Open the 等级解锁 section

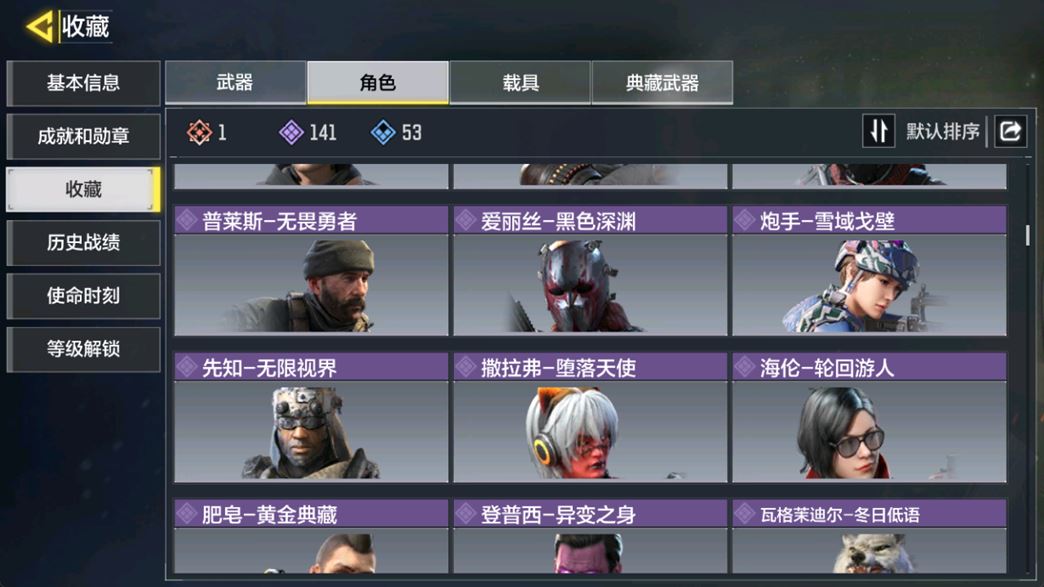83,349
